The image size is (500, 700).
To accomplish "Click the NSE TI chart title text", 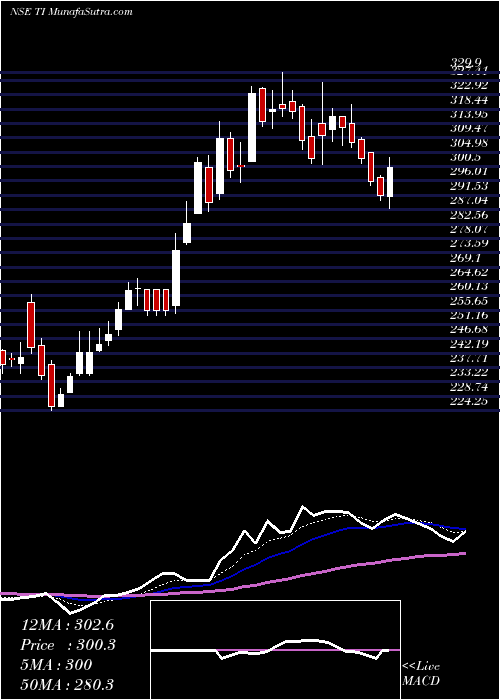I will click(x=71, y=12).
